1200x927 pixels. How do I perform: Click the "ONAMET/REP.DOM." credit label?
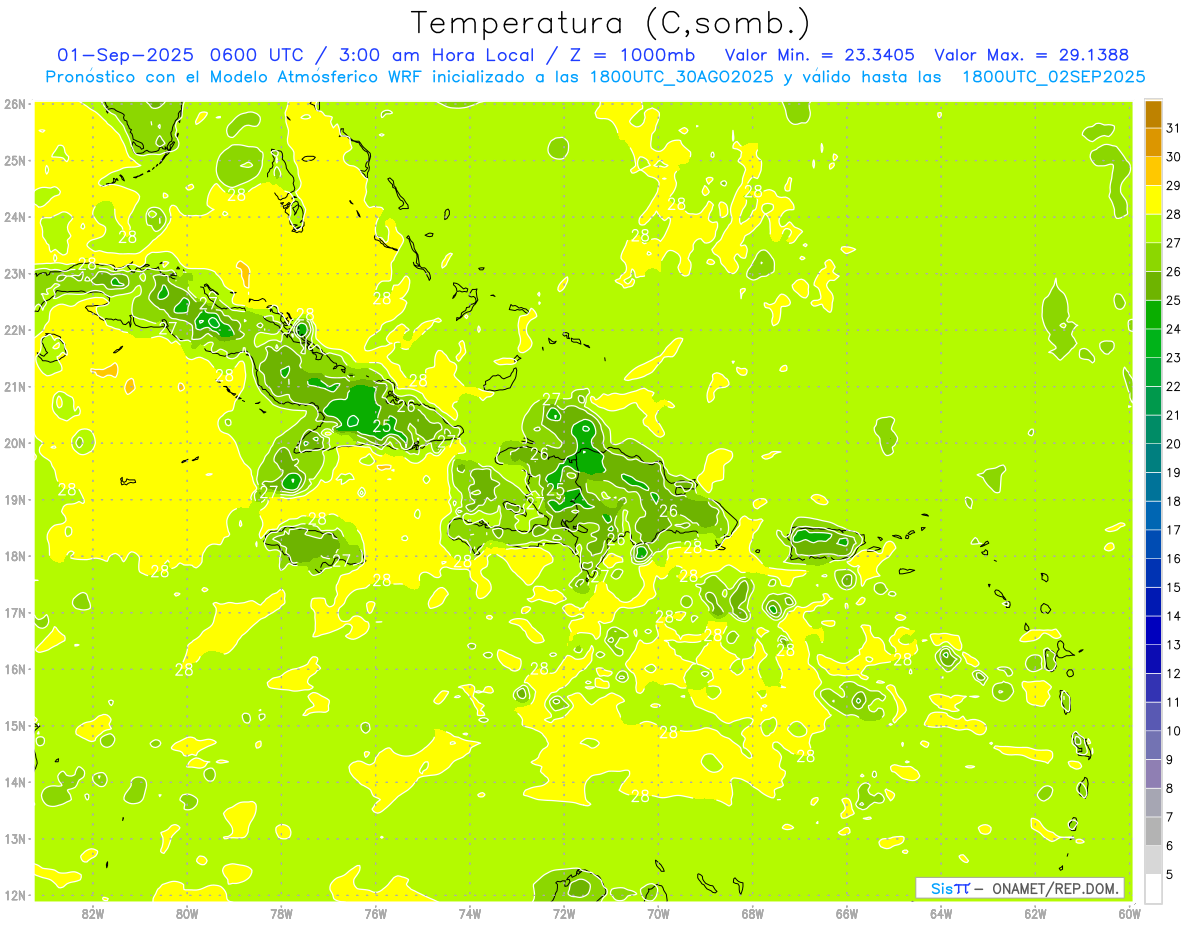click(1056, 888)
